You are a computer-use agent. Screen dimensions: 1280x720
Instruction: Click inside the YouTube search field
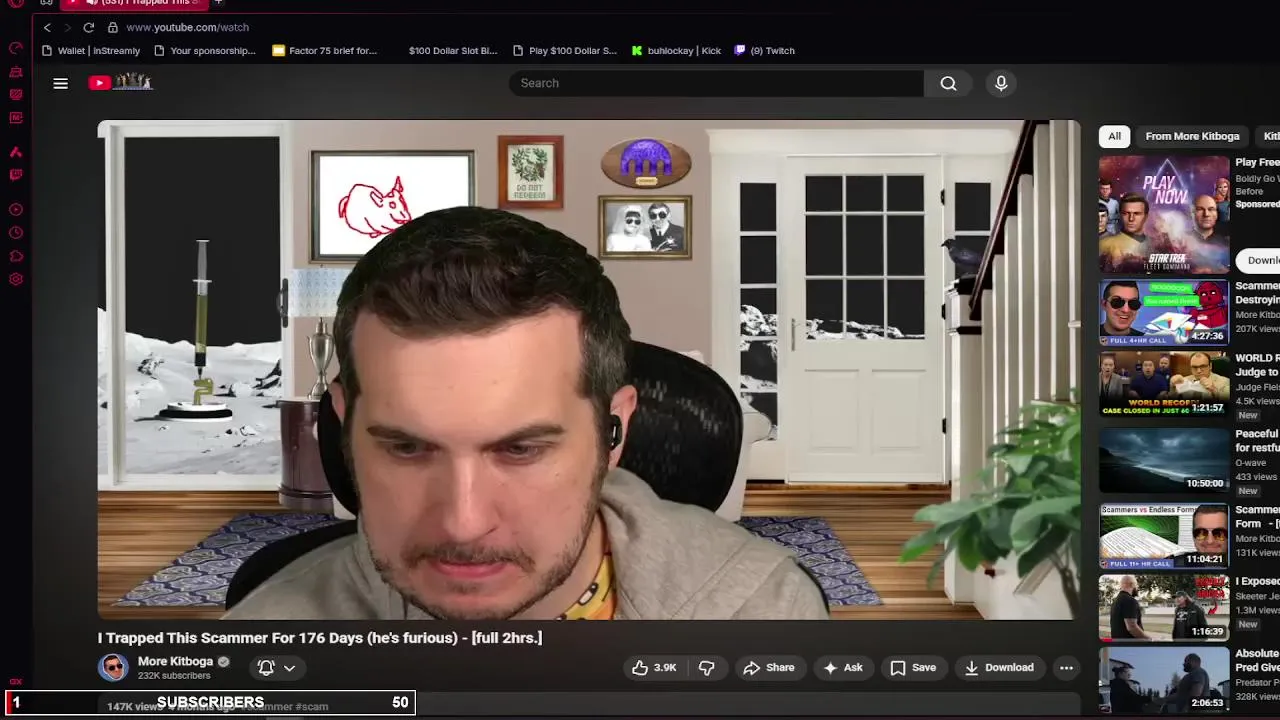(716, 83)
